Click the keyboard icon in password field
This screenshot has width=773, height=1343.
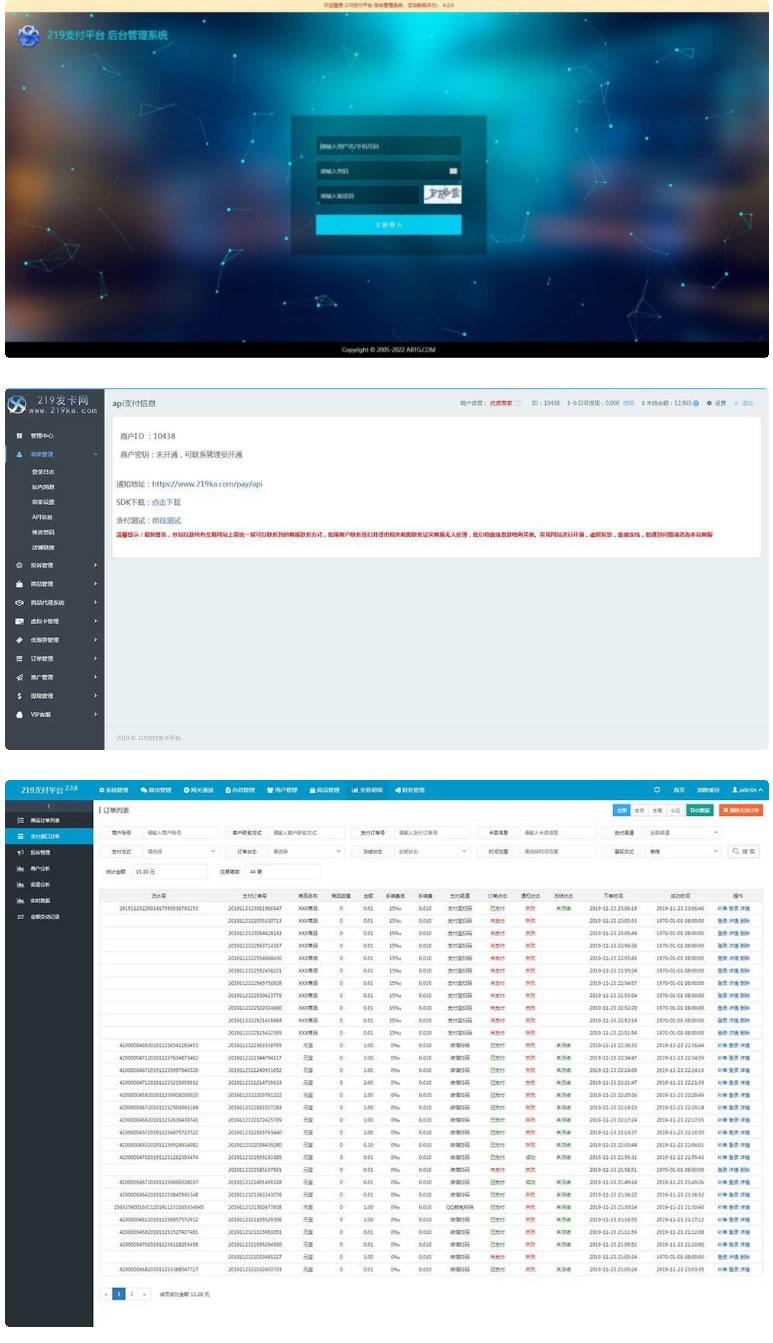[x=453, y=171]
